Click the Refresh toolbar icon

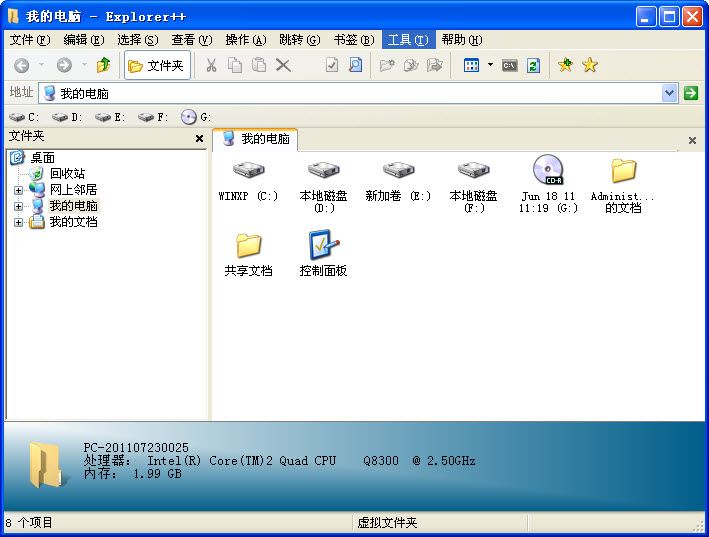(534, 66)
